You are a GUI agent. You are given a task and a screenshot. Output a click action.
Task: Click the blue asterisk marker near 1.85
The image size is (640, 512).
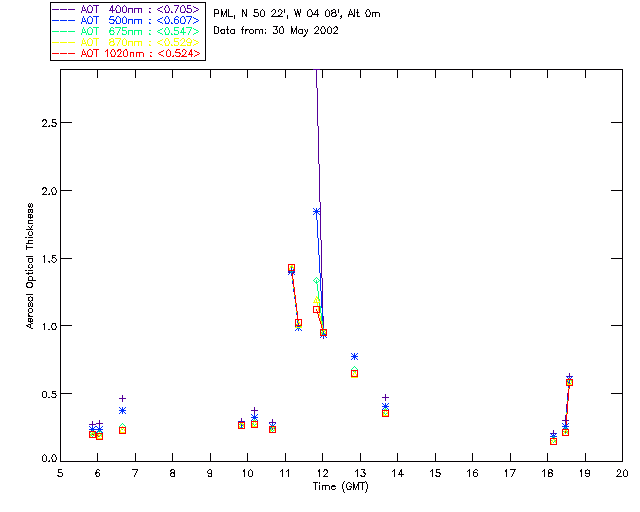tap(316, 211)
